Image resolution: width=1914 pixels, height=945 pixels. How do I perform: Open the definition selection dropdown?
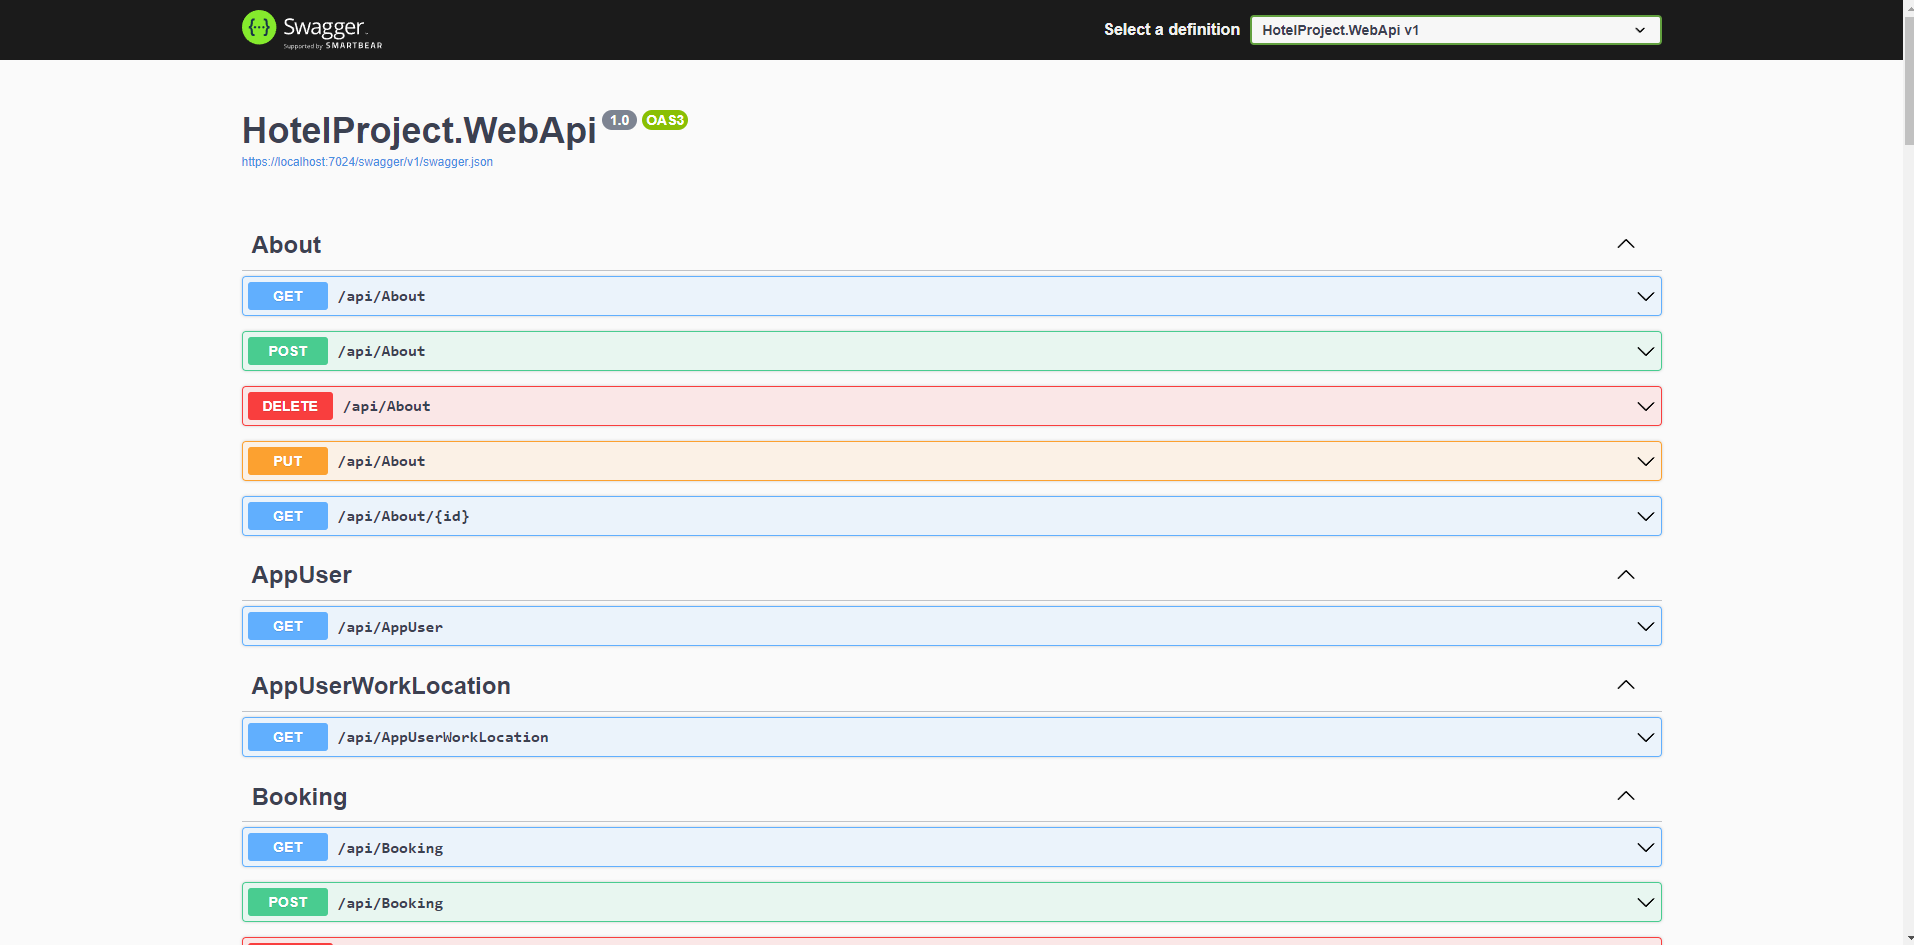pyautogui.click(x=1454, y=30)
